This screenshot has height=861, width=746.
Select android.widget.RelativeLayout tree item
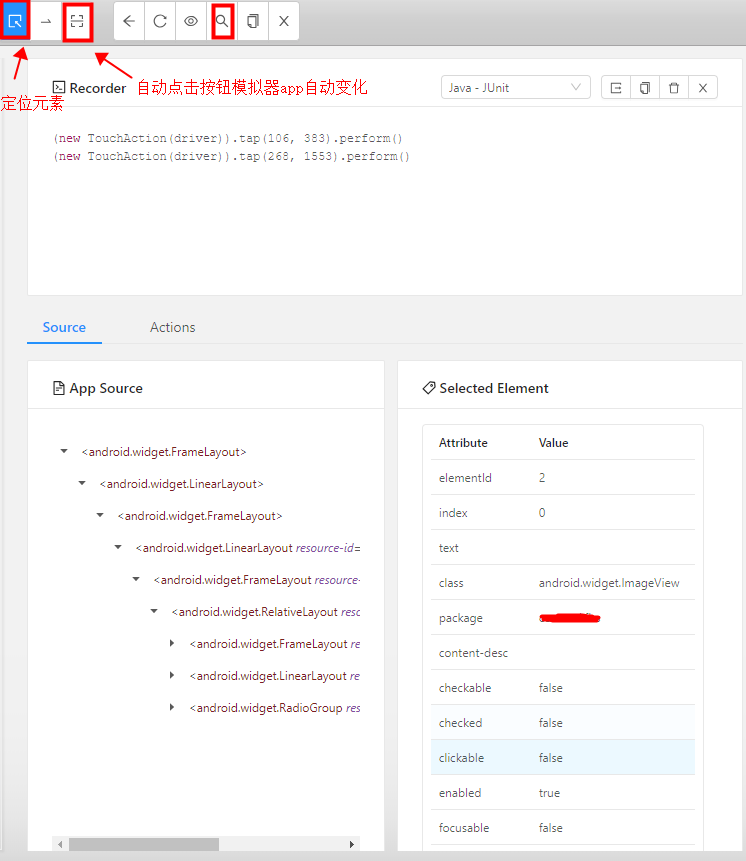click(x=266, y=612)
